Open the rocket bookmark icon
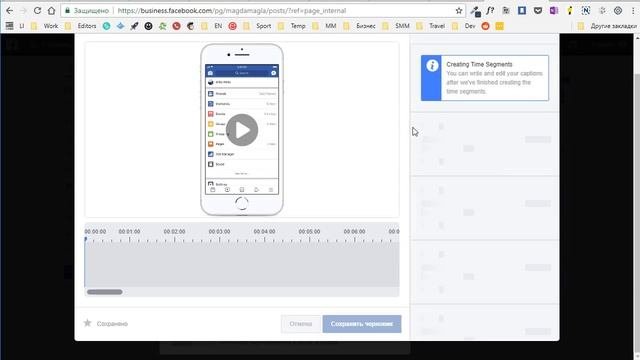 click(134, 26)
